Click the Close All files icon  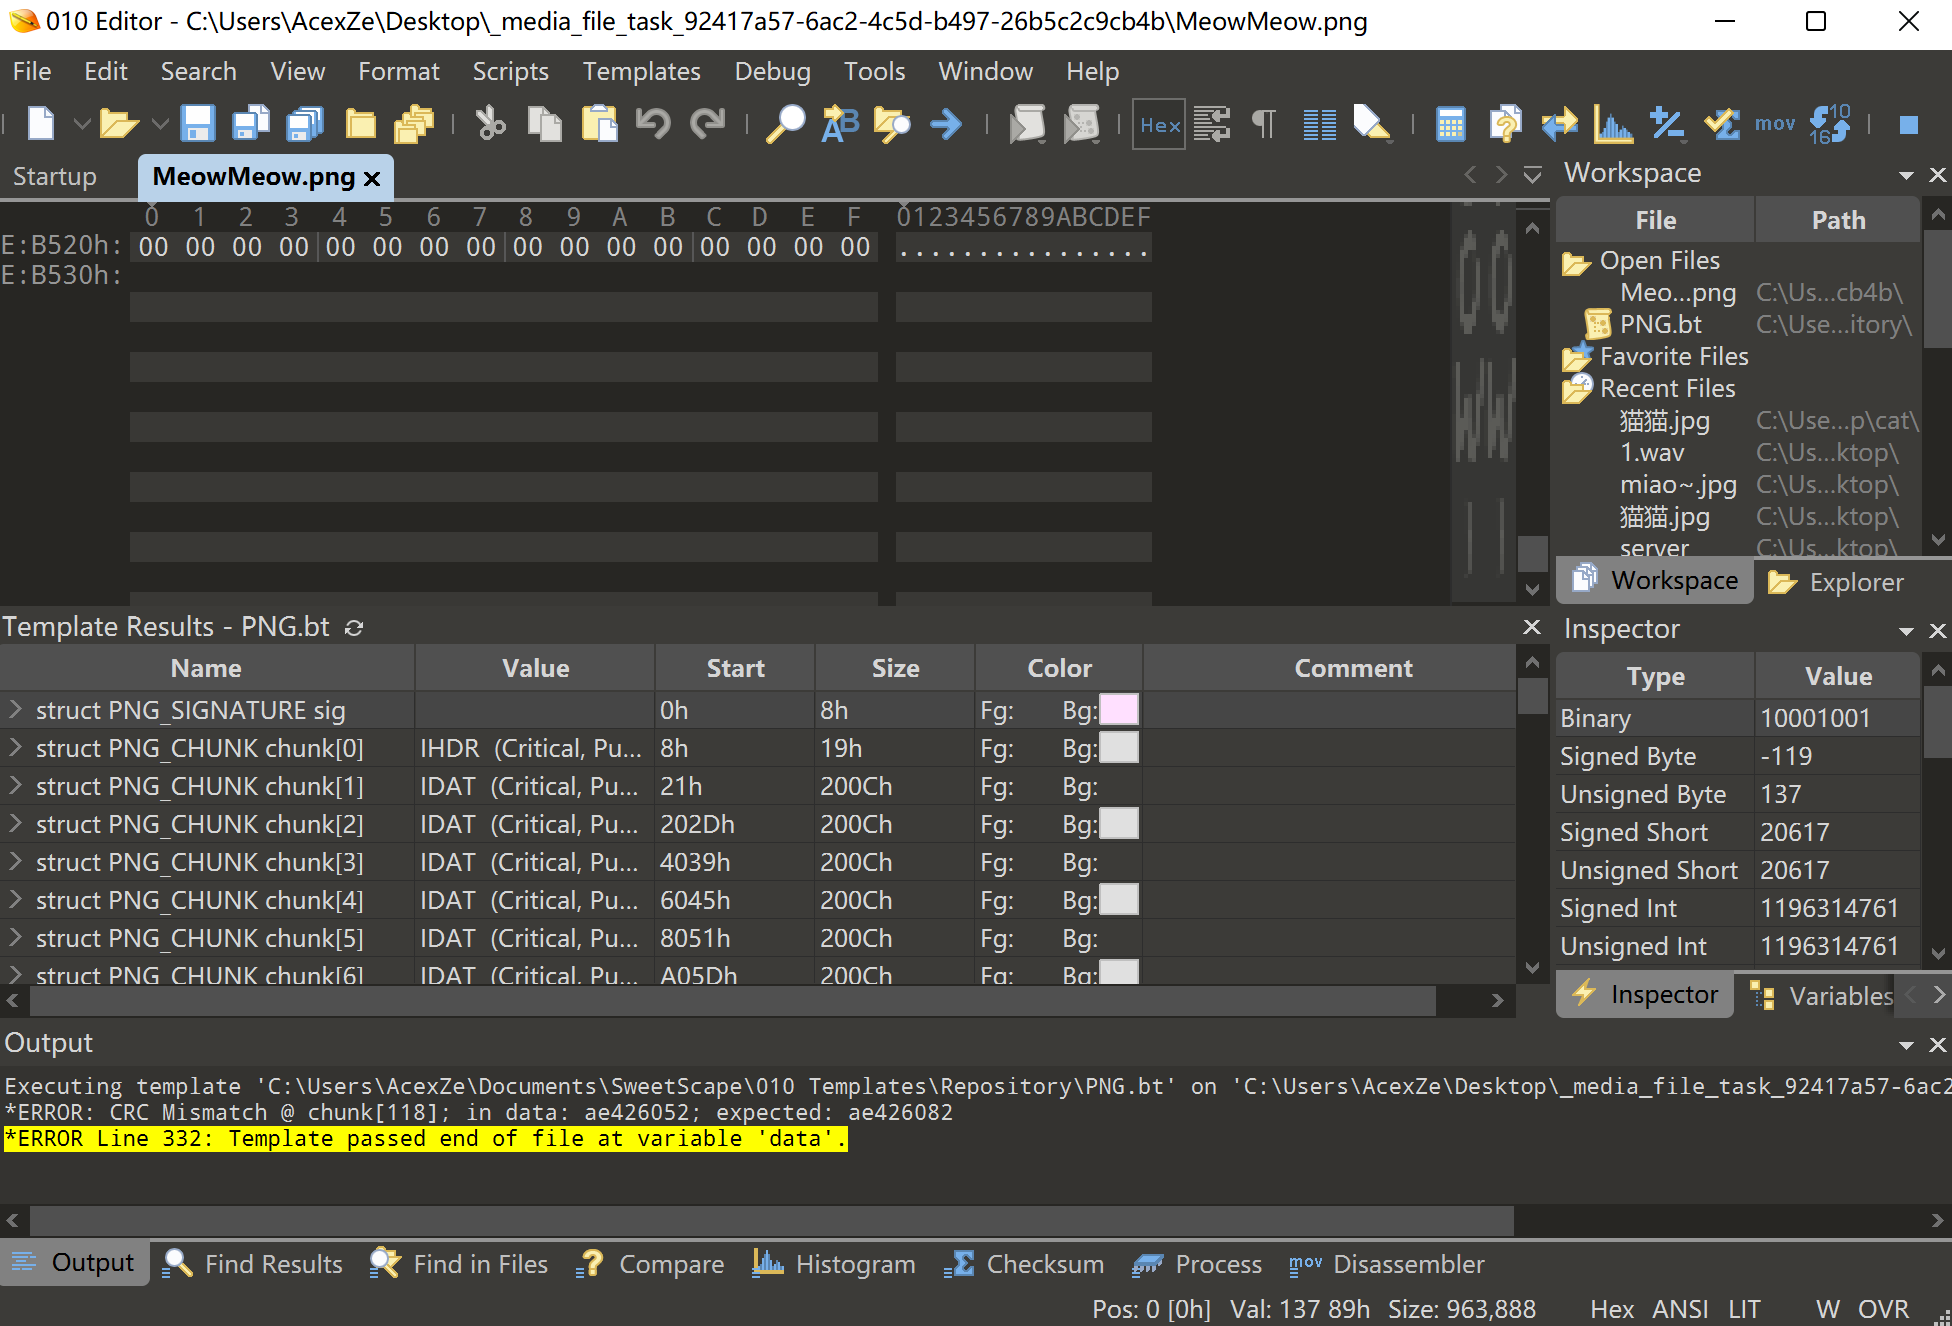pos(414,124)
